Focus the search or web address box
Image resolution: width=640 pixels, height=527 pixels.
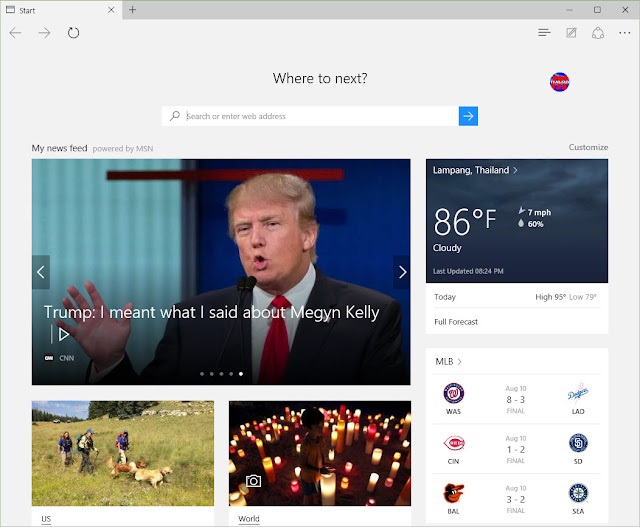click(322, 116)
